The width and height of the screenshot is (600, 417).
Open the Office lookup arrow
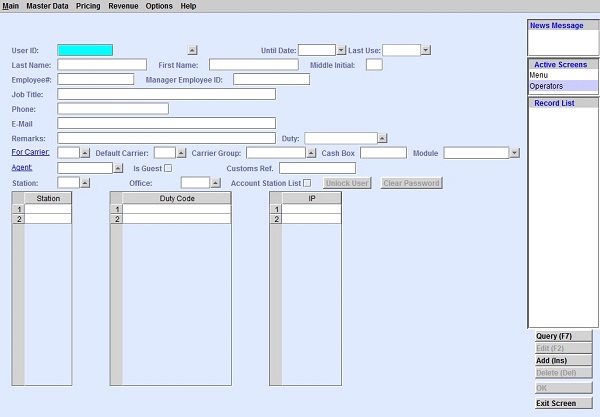216,183
